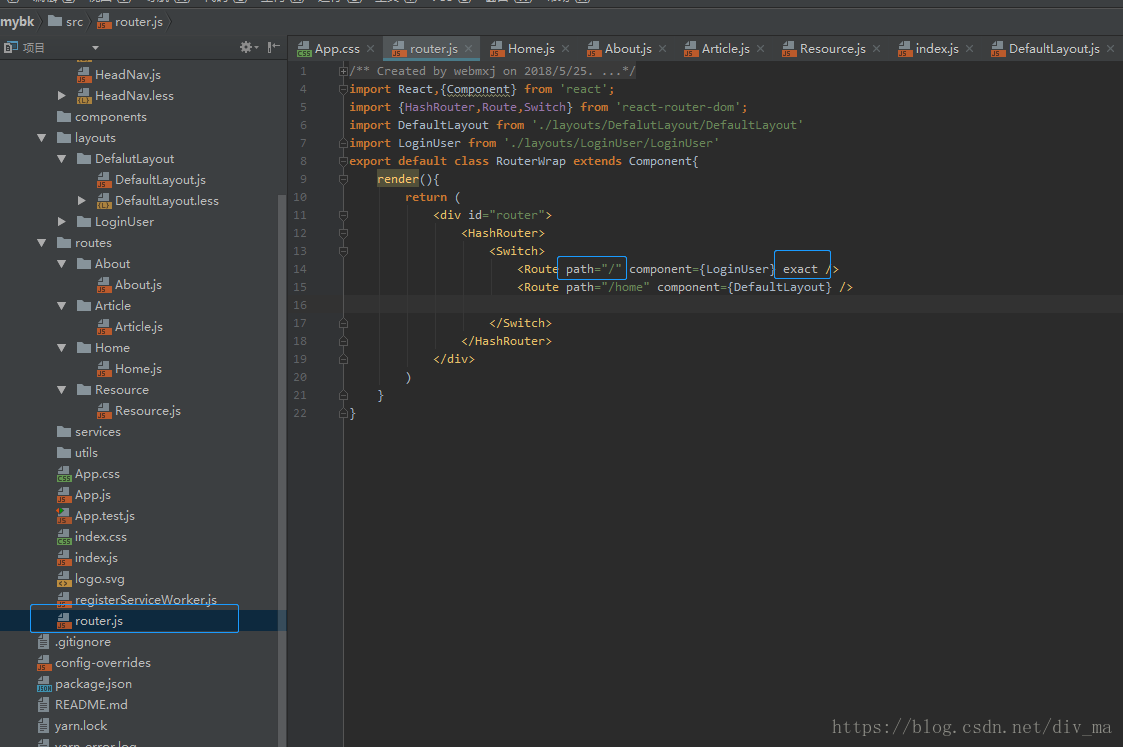Open App.js from project tree
Image resolution: width=1123 pixels, height=747 pixels.
click(83, 495)
